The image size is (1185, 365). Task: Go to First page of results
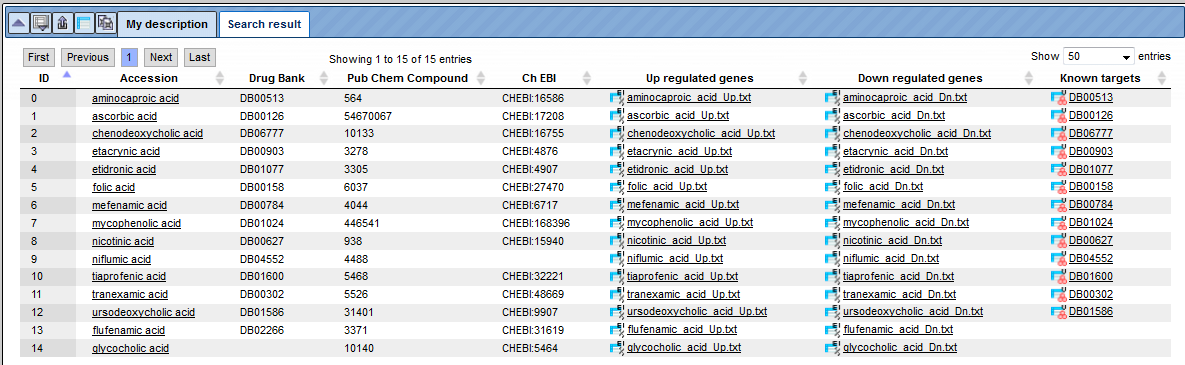click(39, 57)
